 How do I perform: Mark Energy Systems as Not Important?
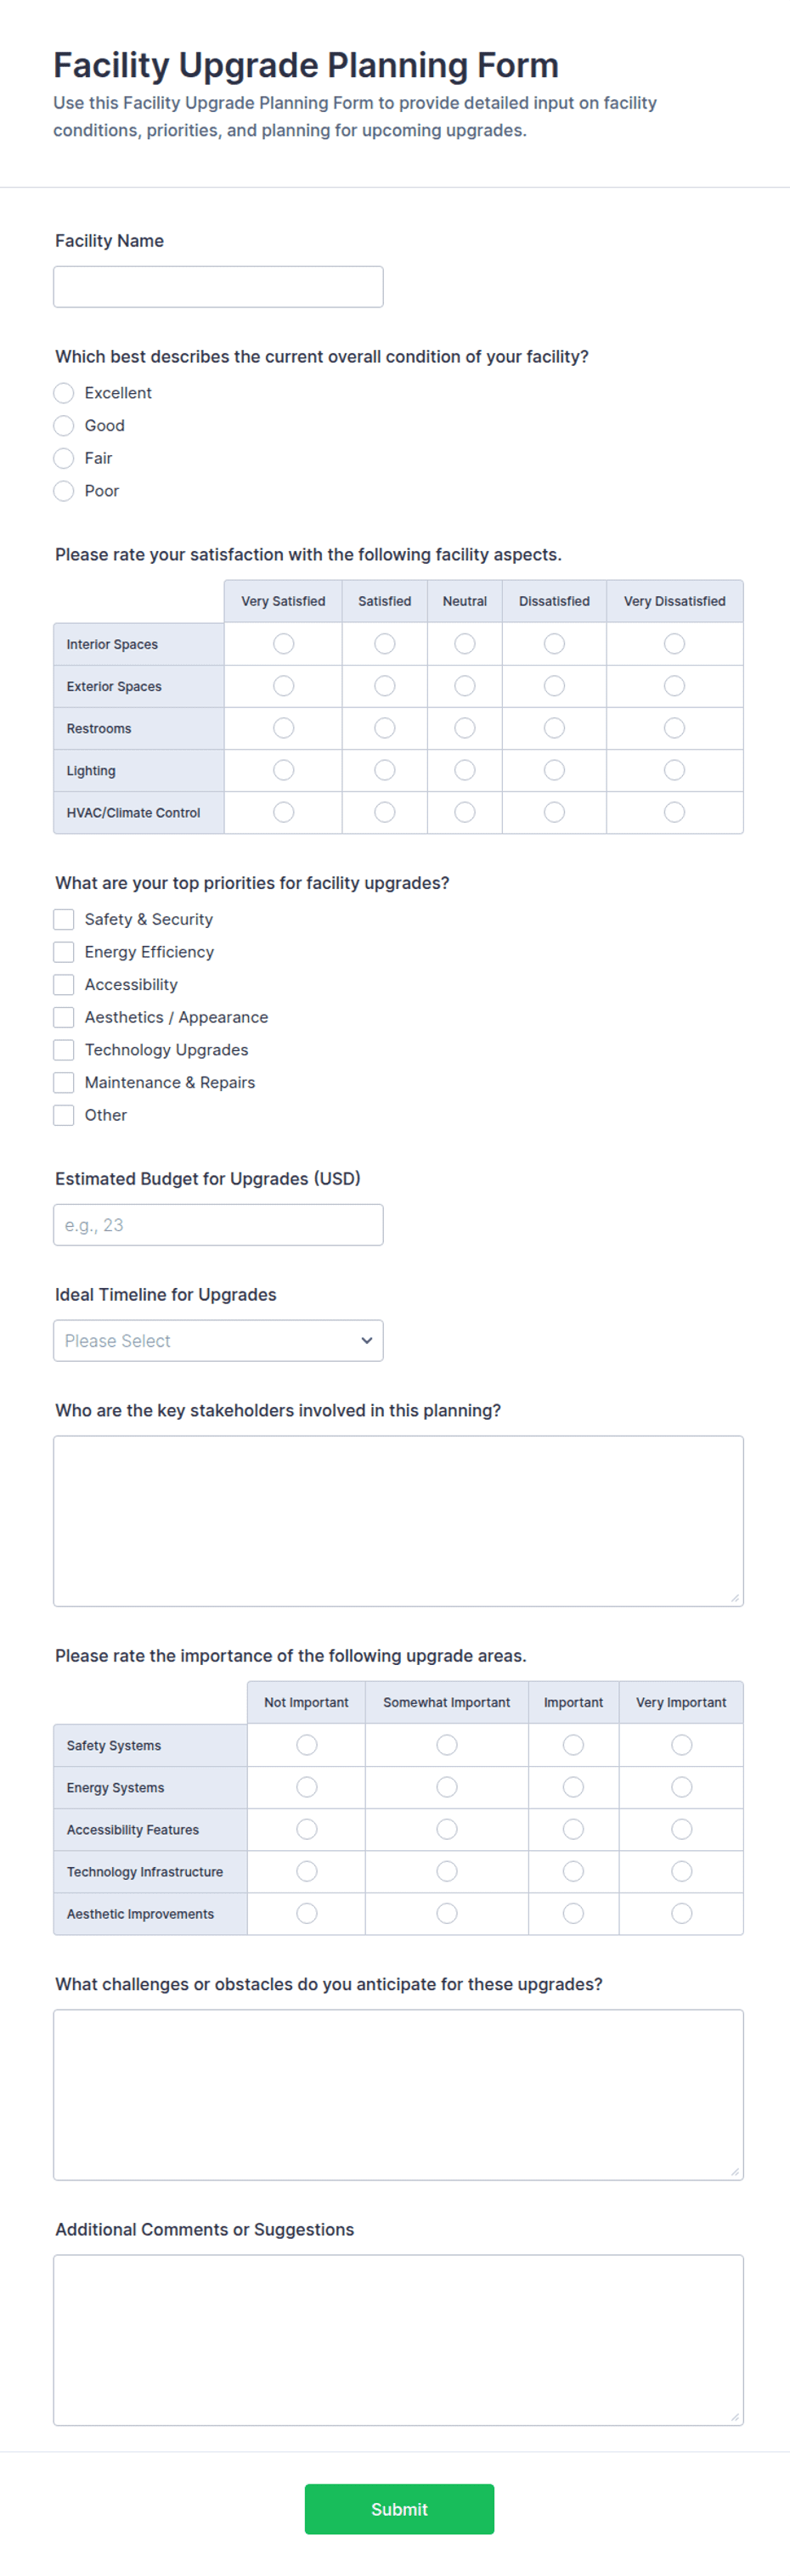307,1787
